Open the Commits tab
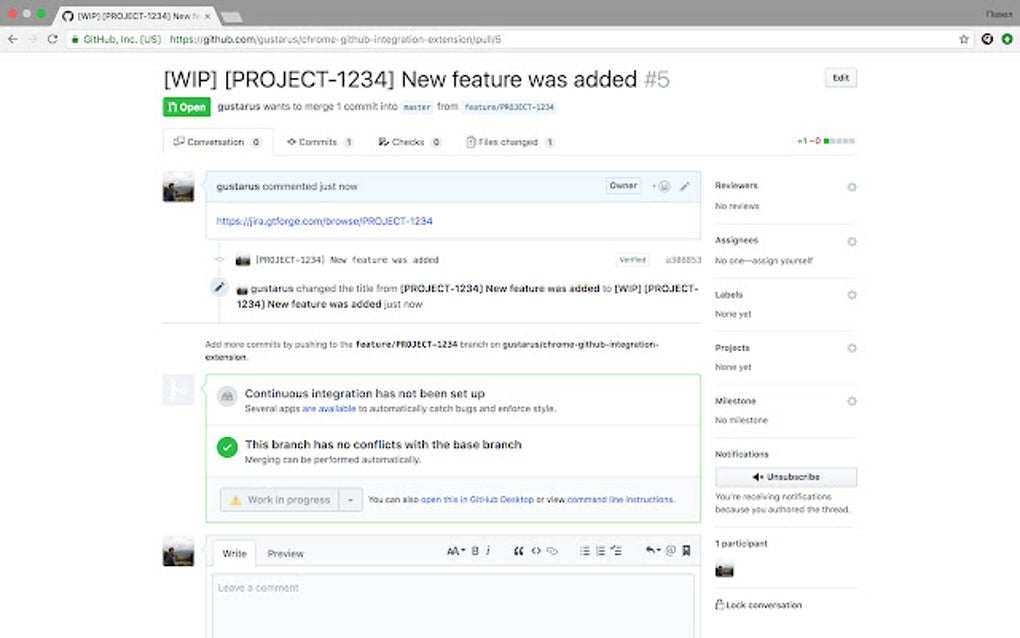Screen dimensions: 1020x638 318,141
